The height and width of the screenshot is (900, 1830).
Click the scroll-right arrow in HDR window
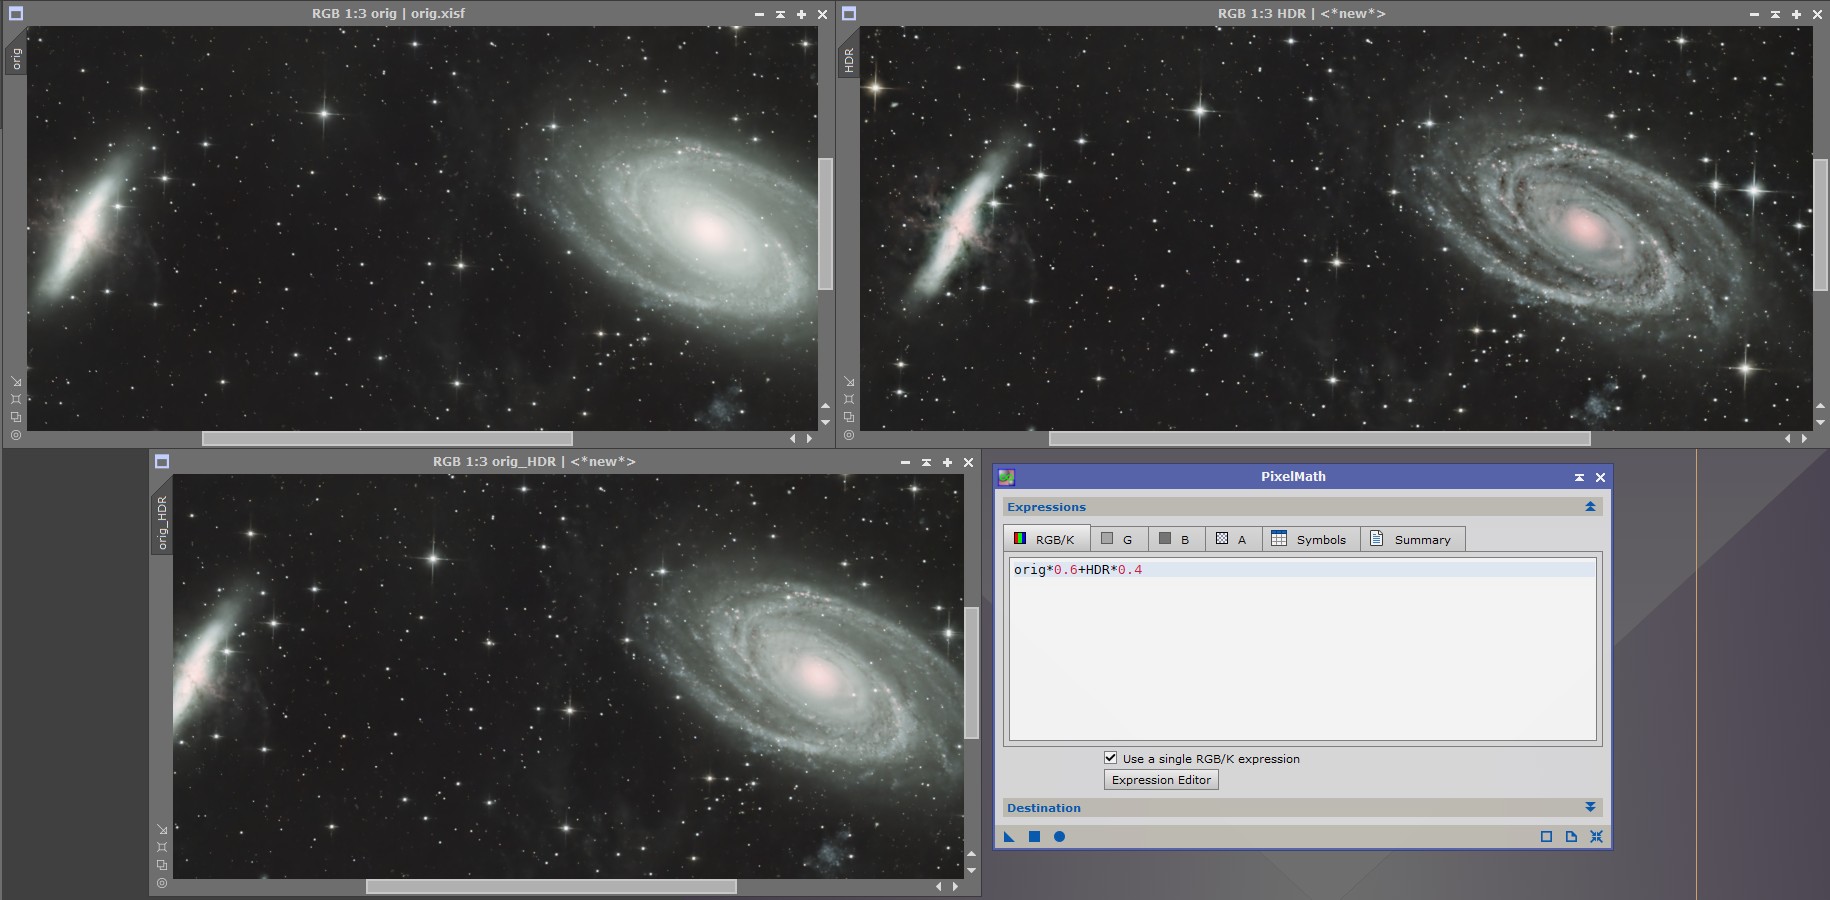pyautogui.click(x=1804, y=438)
